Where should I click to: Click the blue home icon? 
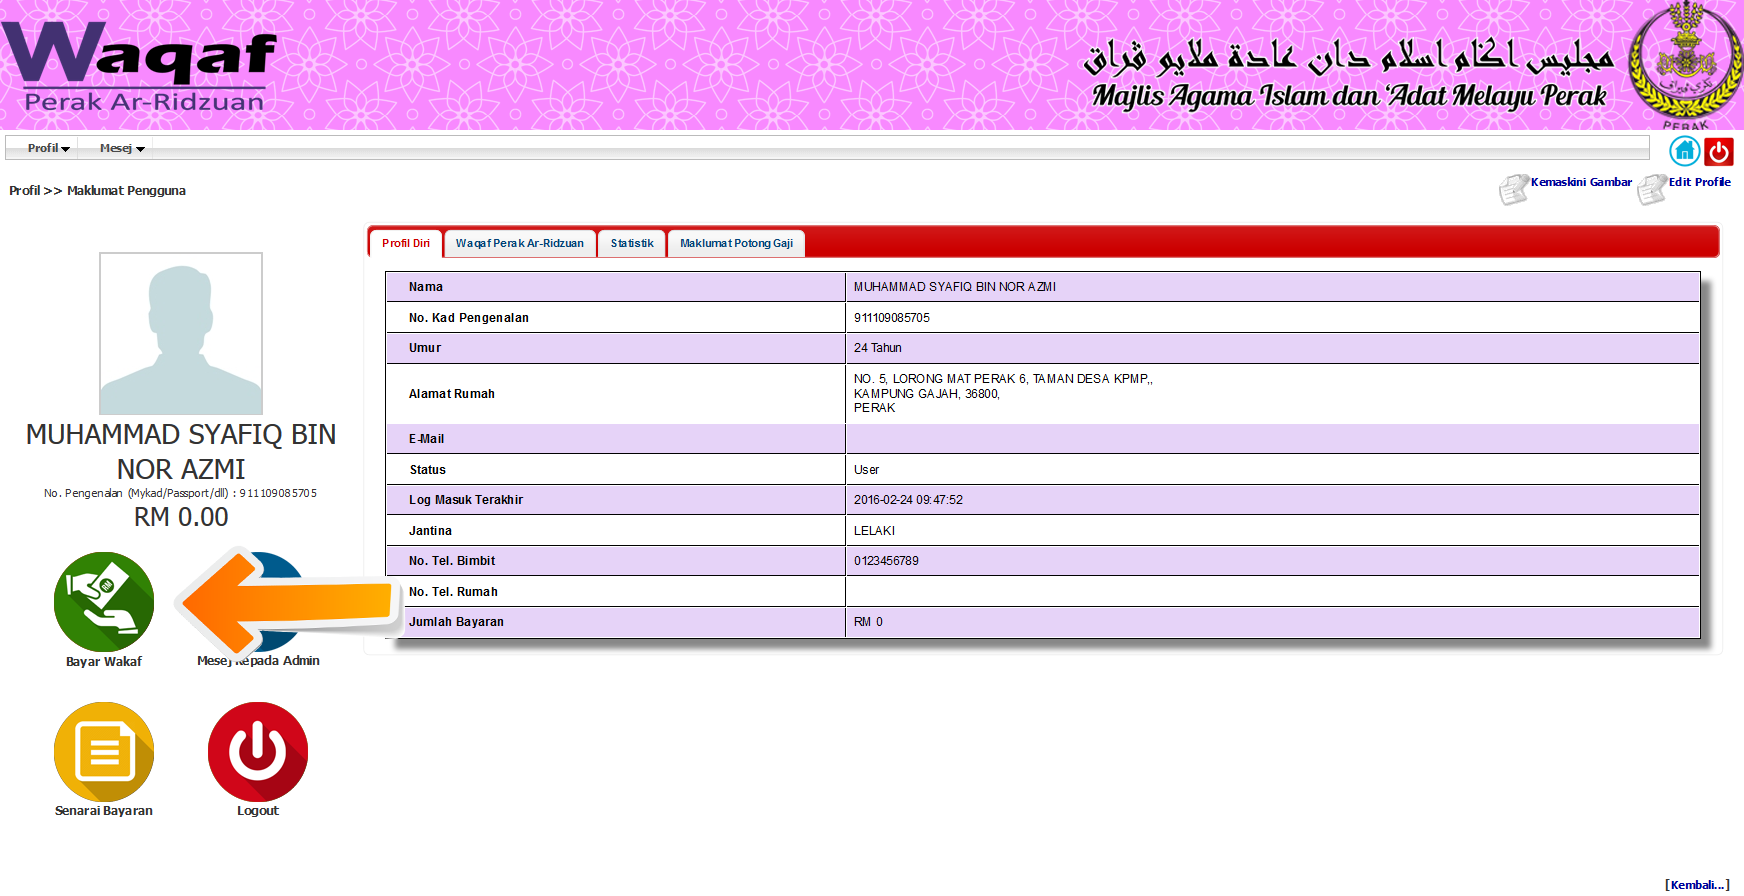click(x=1685, y=151)
